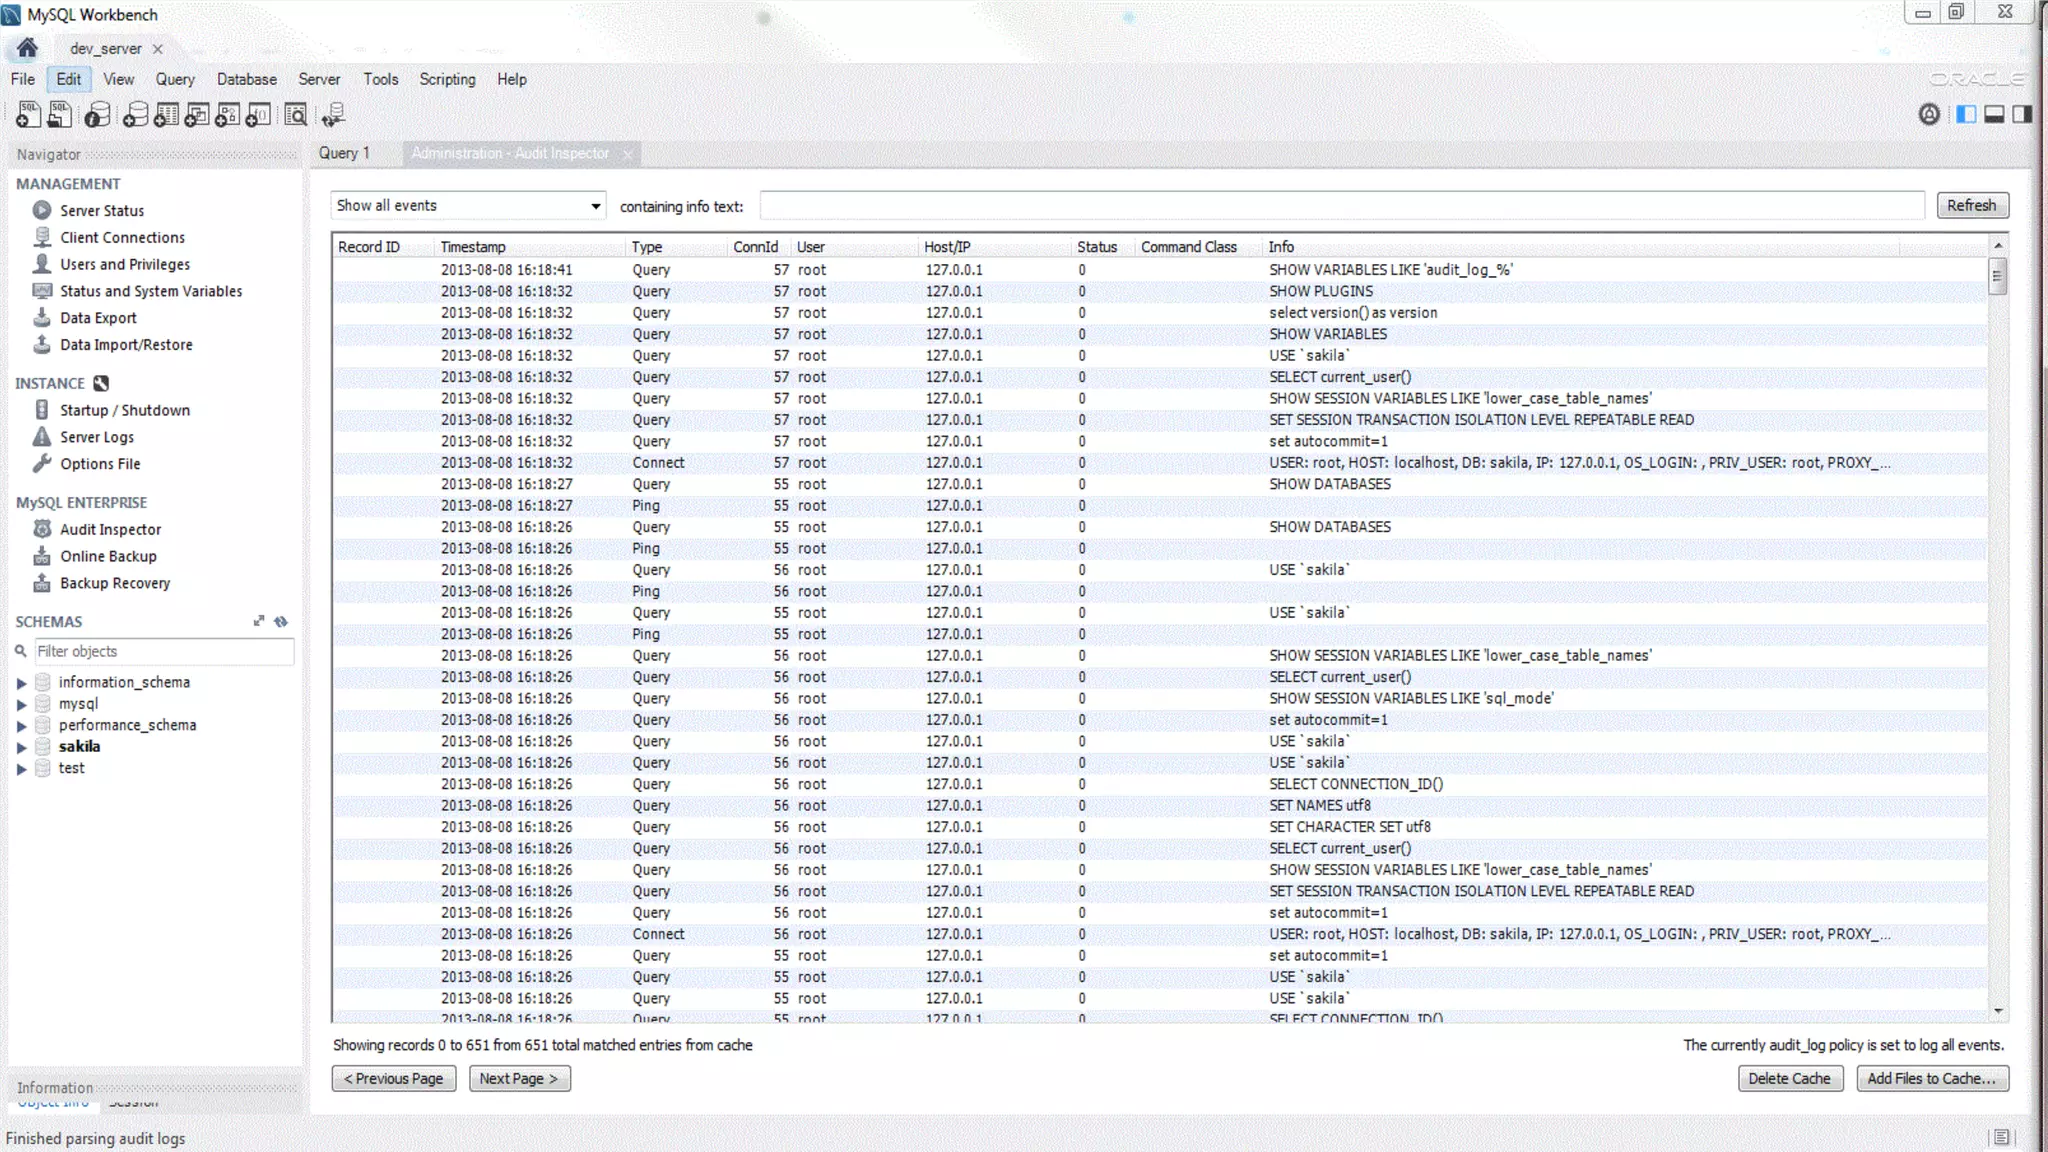Open SQL script file icon
This screenshot has height=1152, width=2048.
[x=60, y=115]
